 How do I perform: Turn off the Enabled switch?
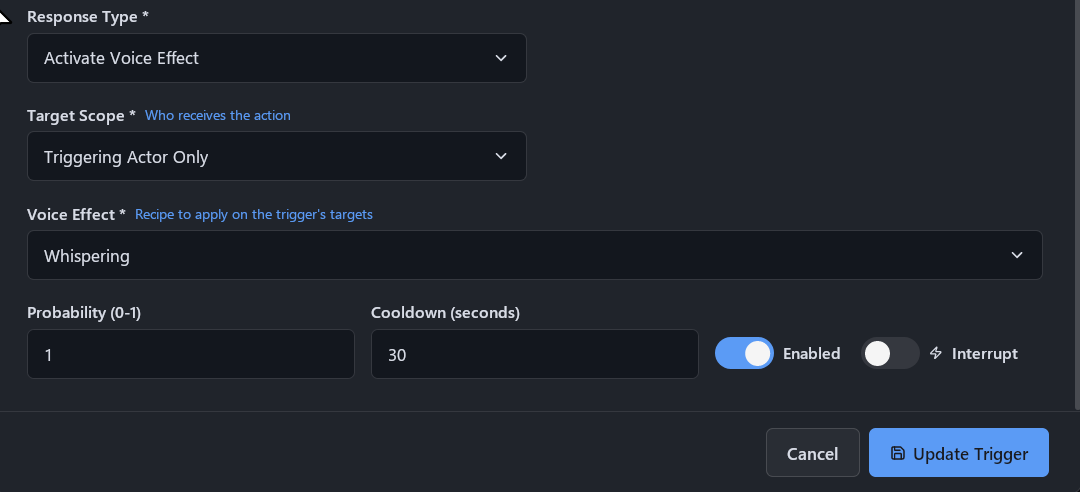pyautogui.click(x=744, y=353)
